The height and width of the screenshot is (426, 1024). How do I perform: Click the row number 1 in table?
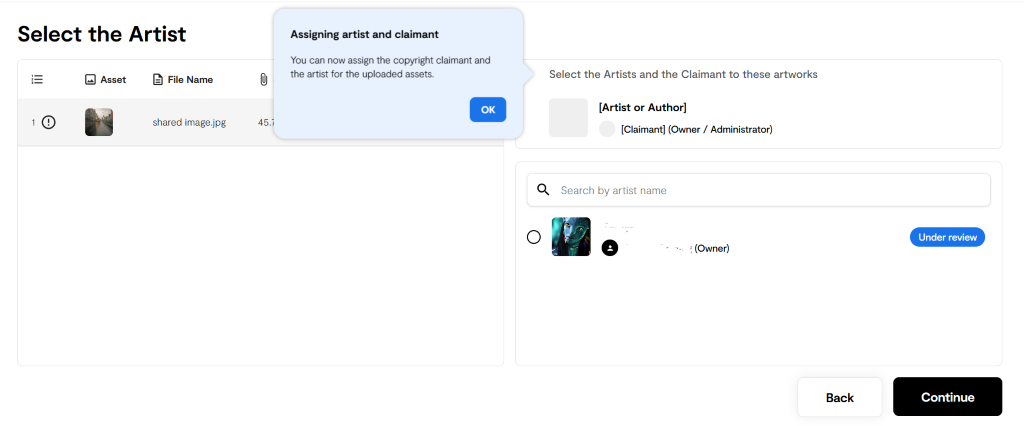click(33, 122)
